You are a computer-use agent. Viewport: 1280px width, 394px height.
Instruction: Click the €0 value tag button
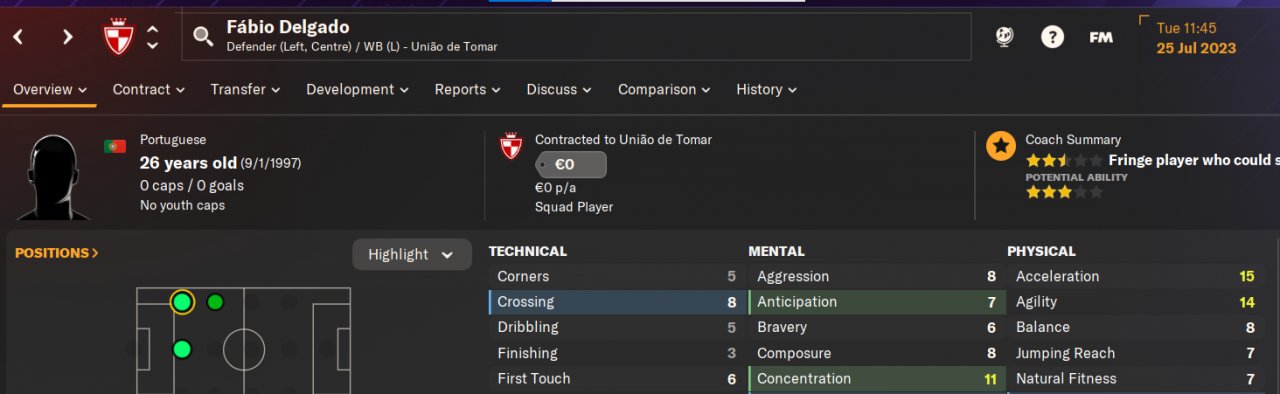(x=571, y=165)
